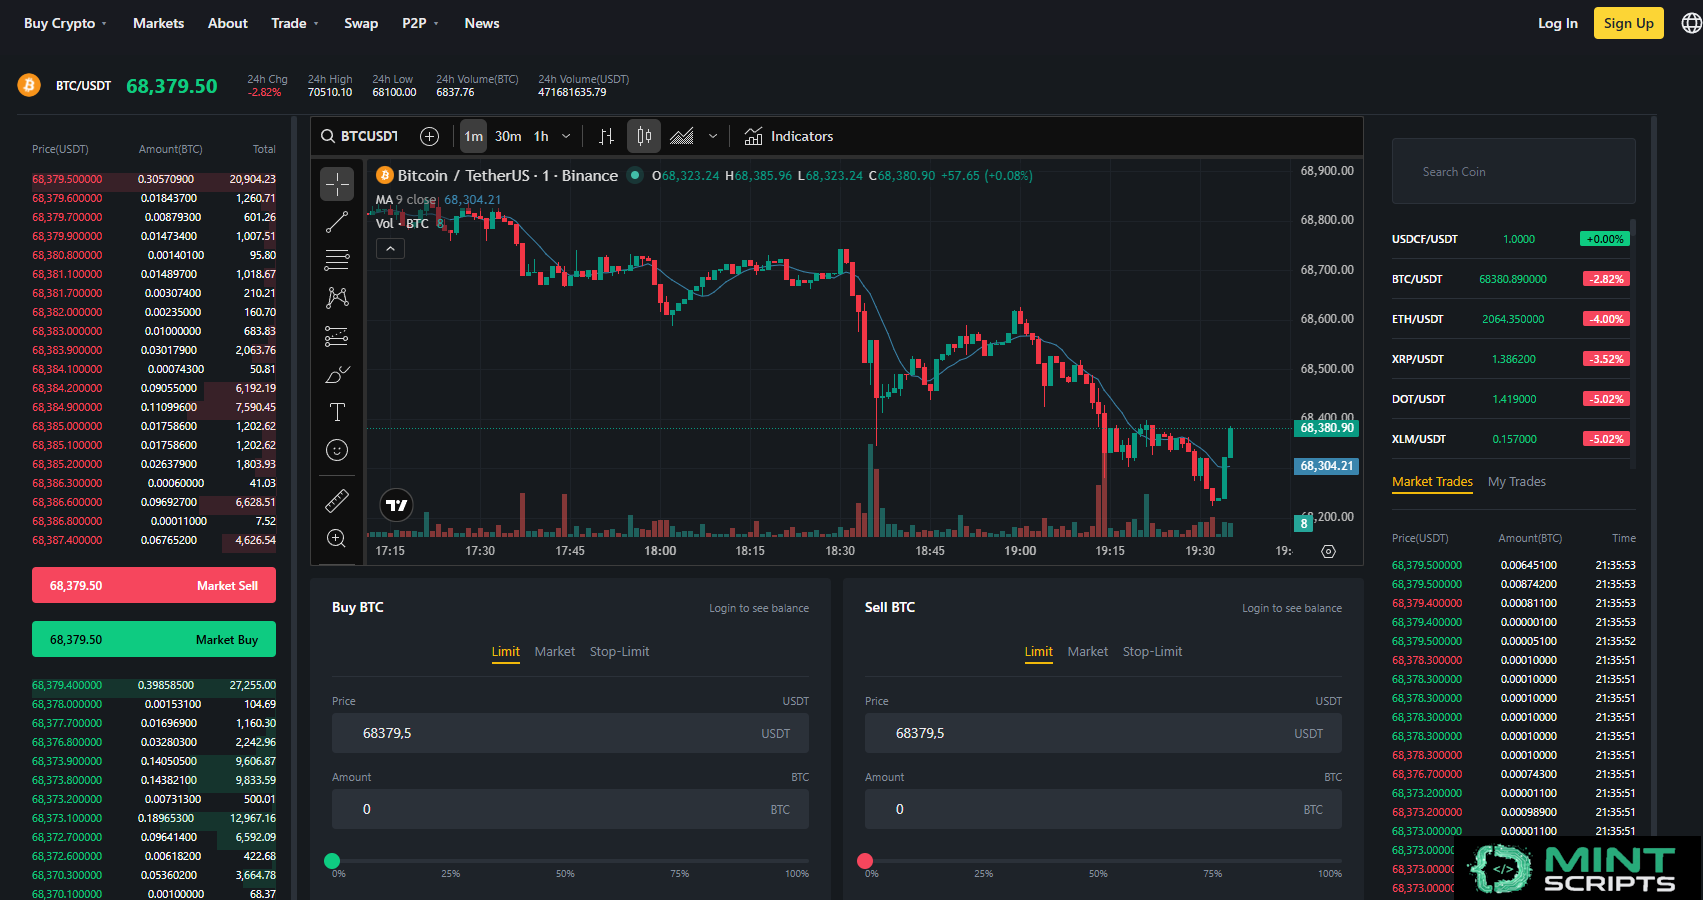Click the red Market Sell button
The height and width of the screenshot is (900, 1703).
coord(154,586)
